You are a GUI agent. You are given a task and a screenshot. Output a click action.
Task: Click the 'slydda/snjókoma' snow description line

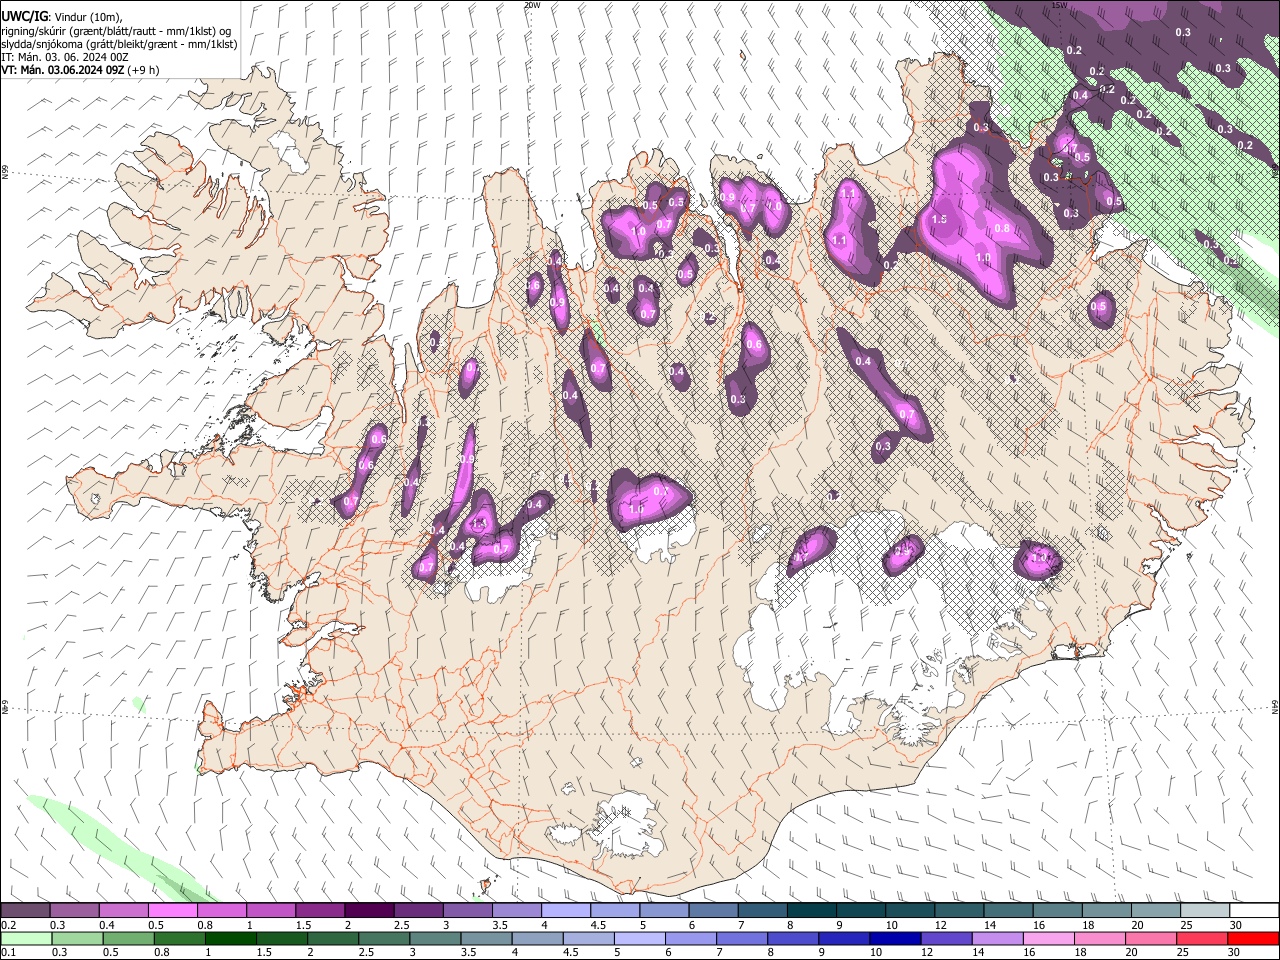(x=119, y=44)
